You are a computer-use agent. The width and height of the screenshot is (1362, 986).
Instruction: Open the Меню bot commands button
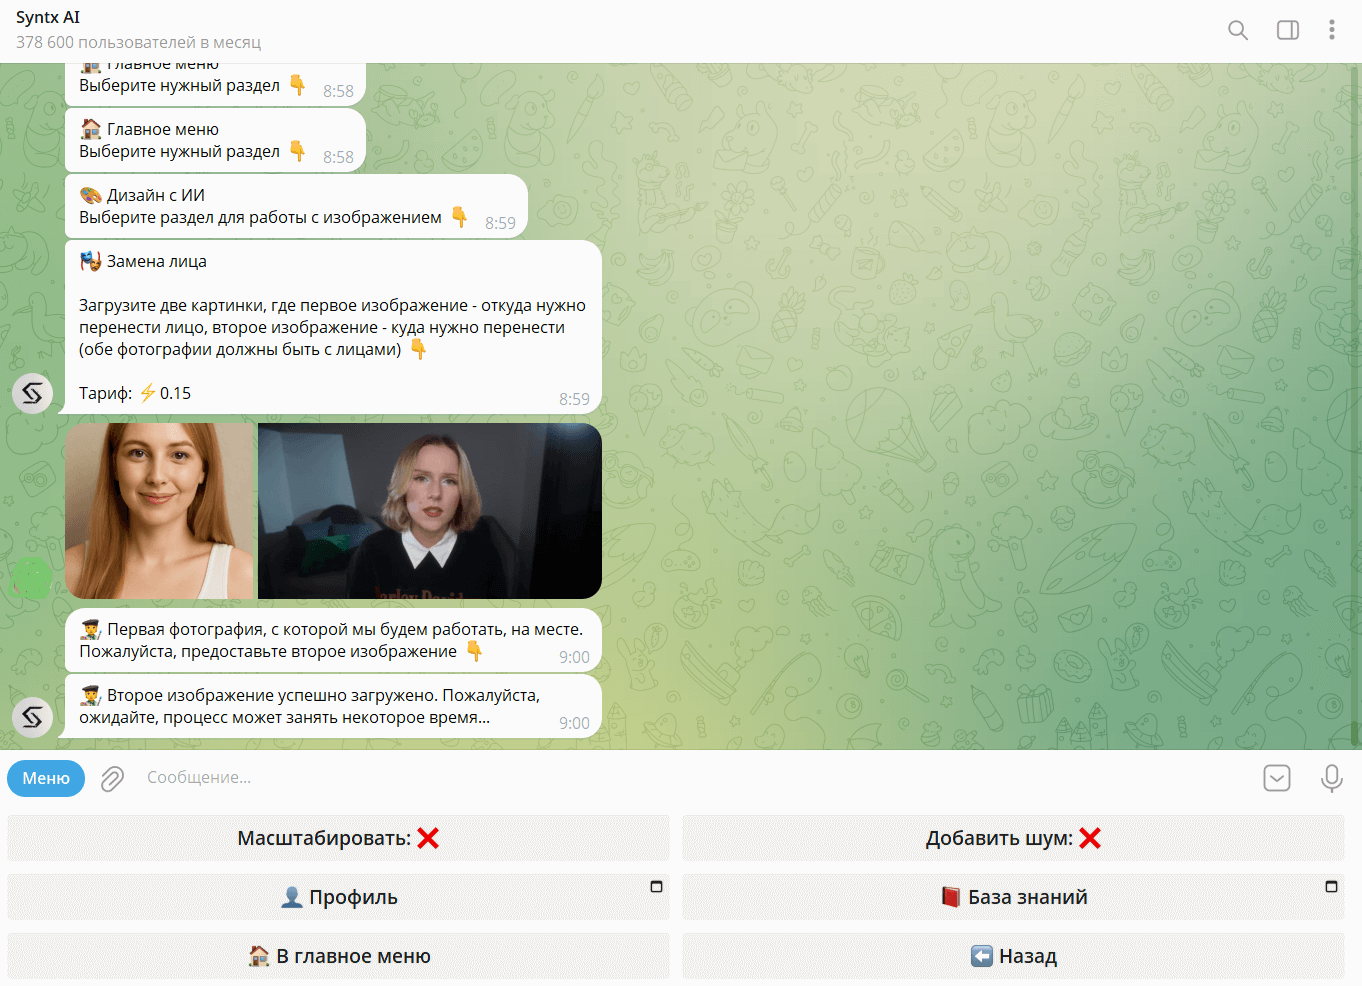(x=46, y=778)
